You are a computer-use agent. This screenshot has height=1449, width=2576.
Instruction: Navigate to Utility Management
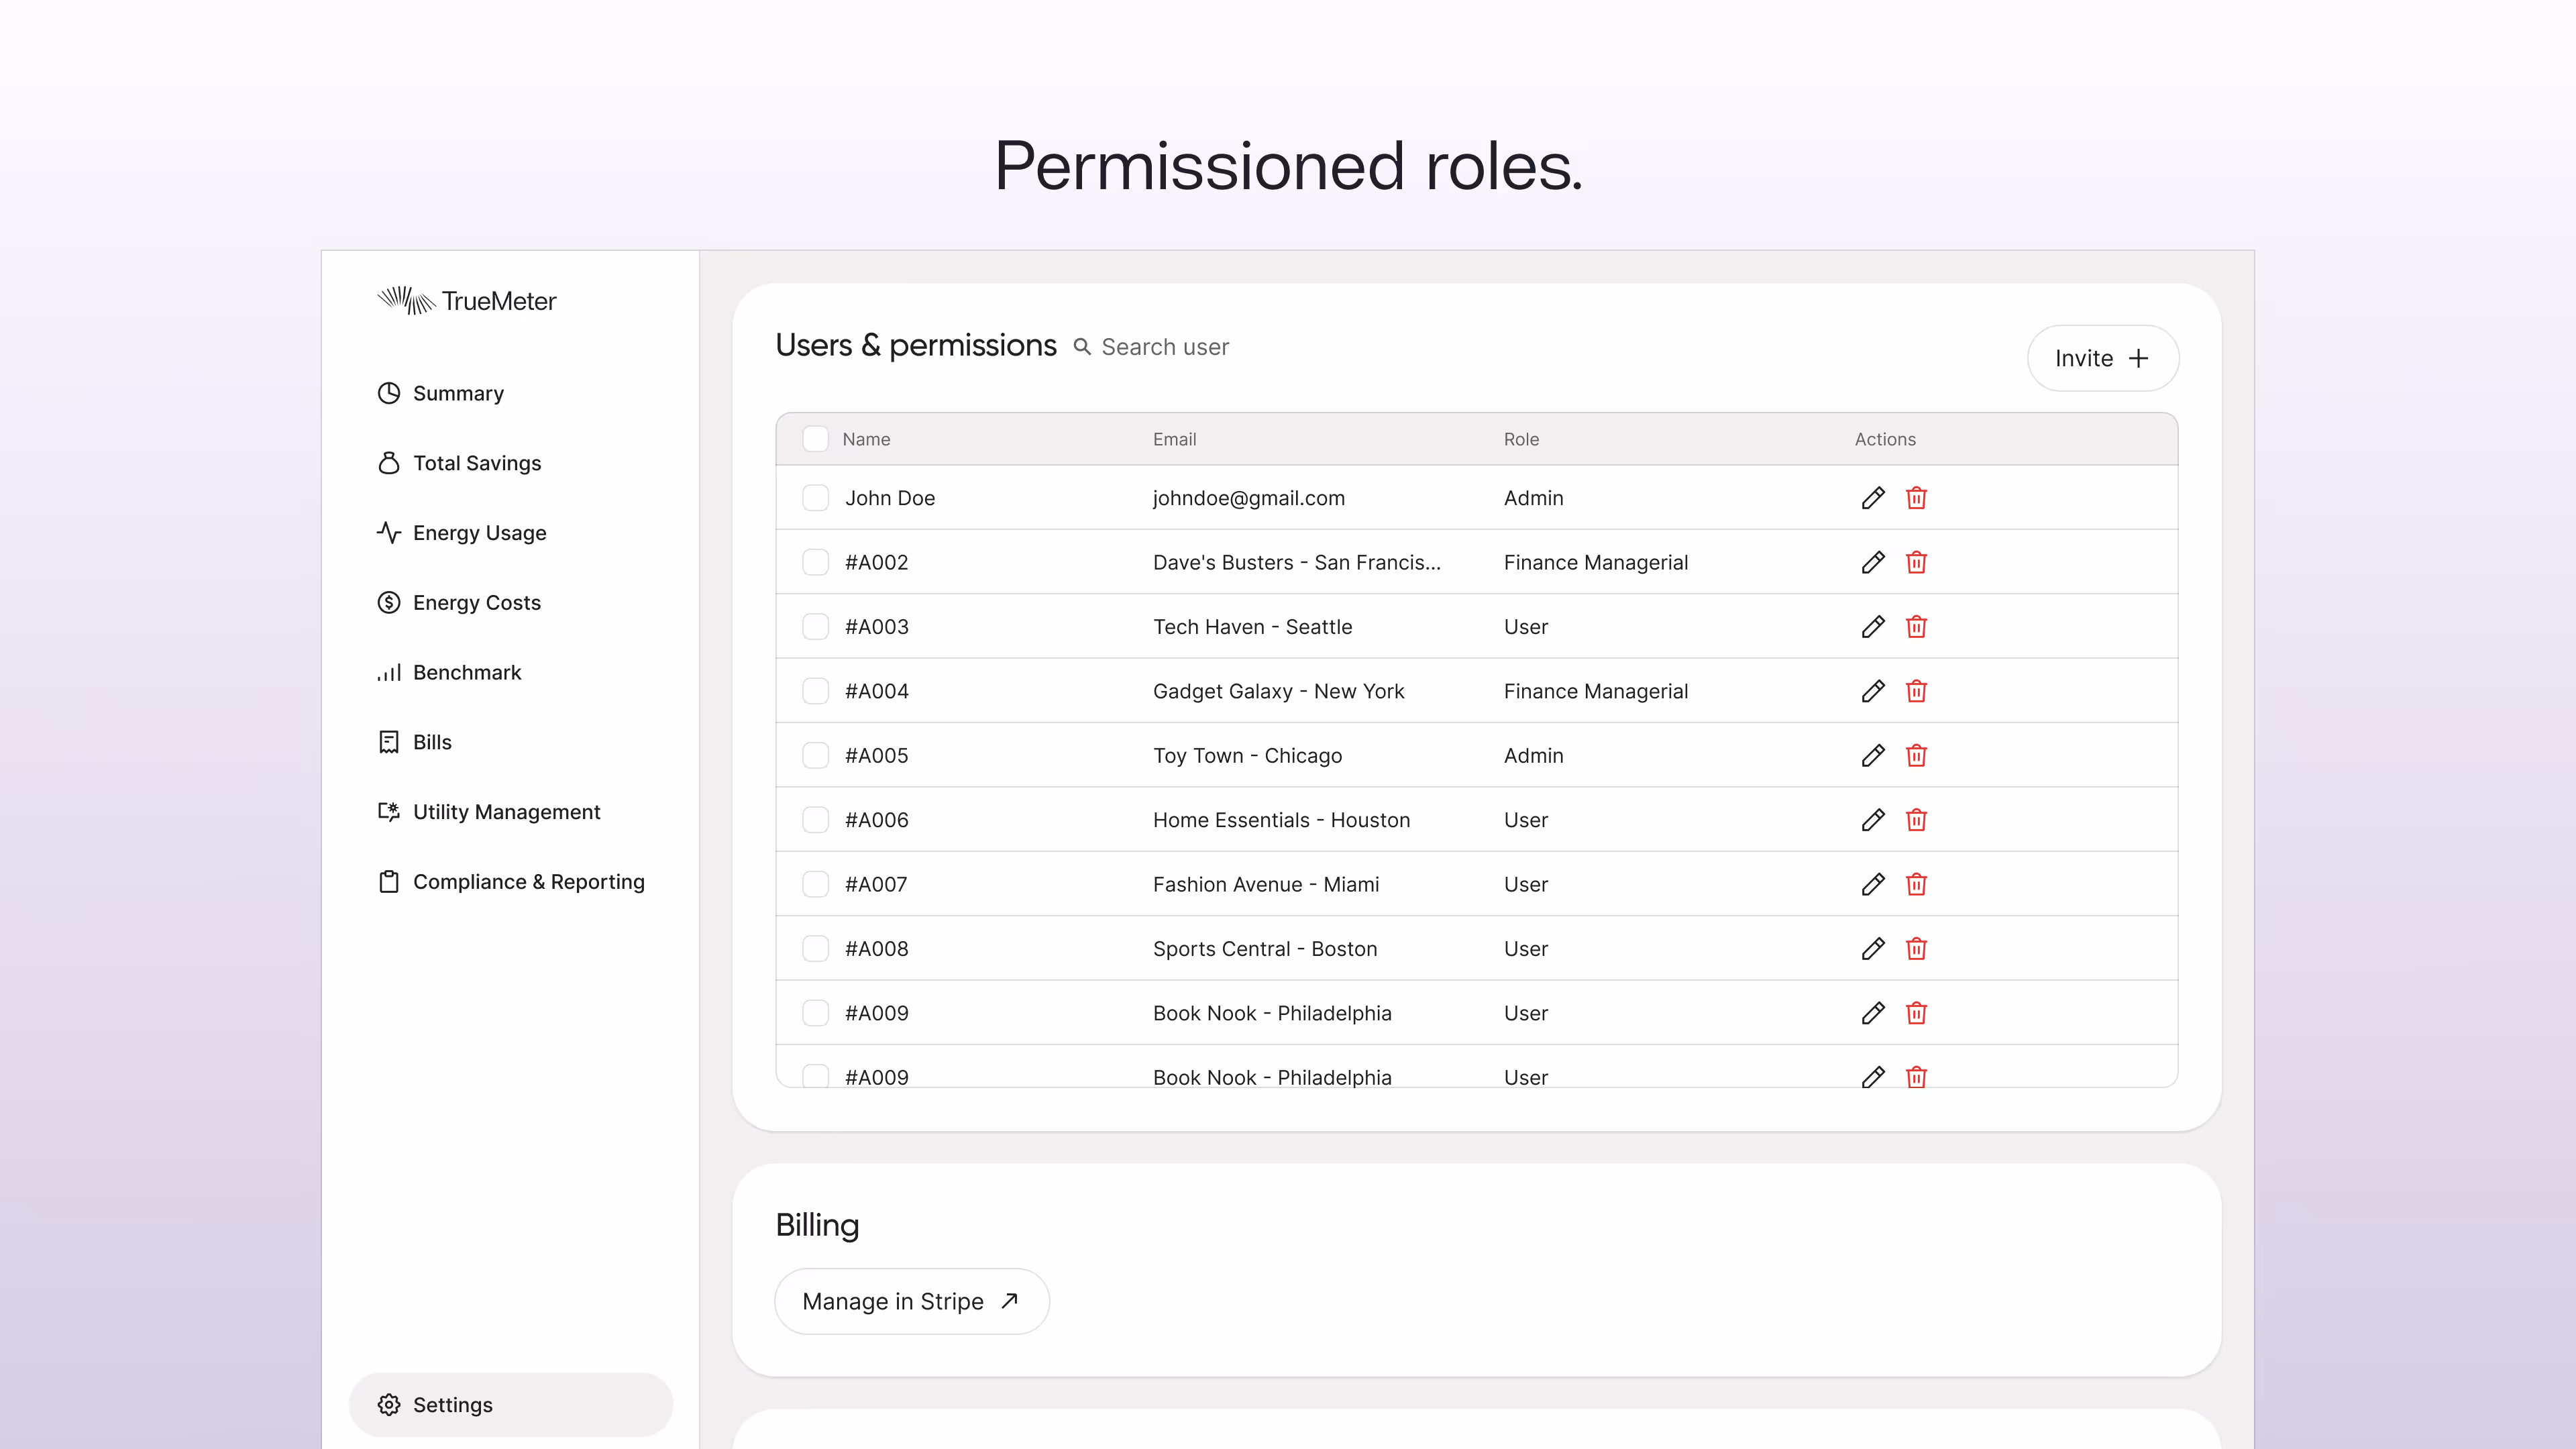click(506, 812)
